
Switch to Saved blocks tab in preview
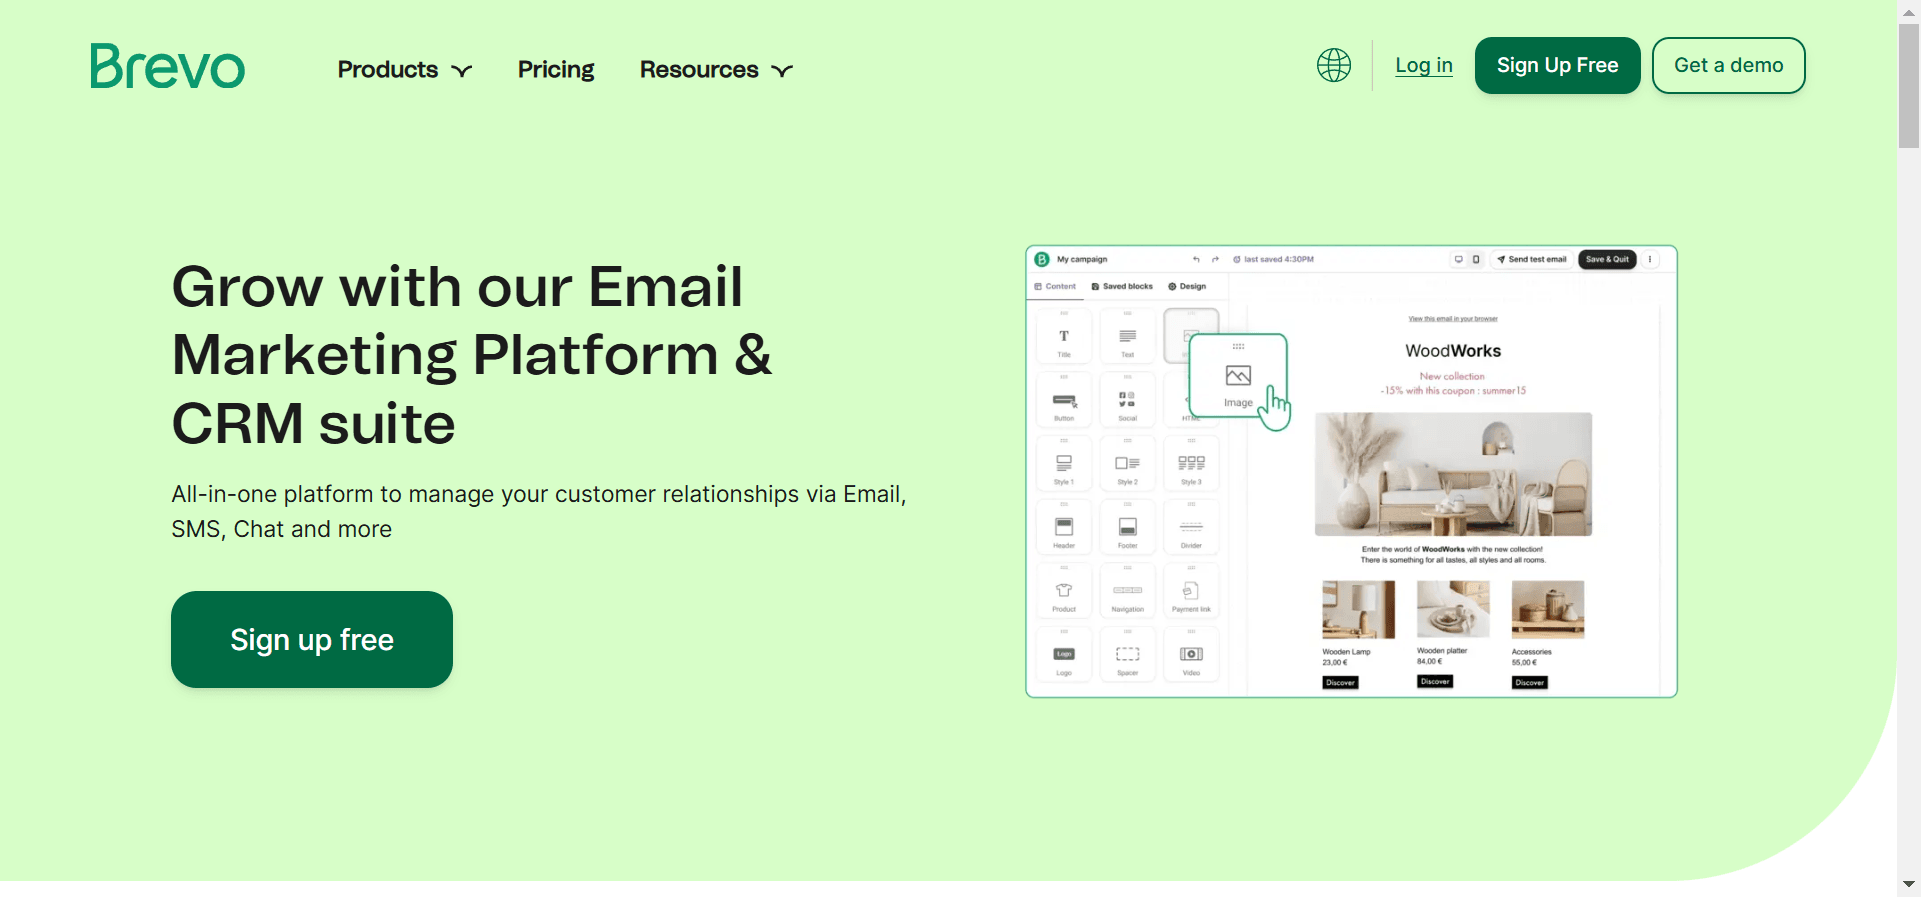coord(1122,287)
